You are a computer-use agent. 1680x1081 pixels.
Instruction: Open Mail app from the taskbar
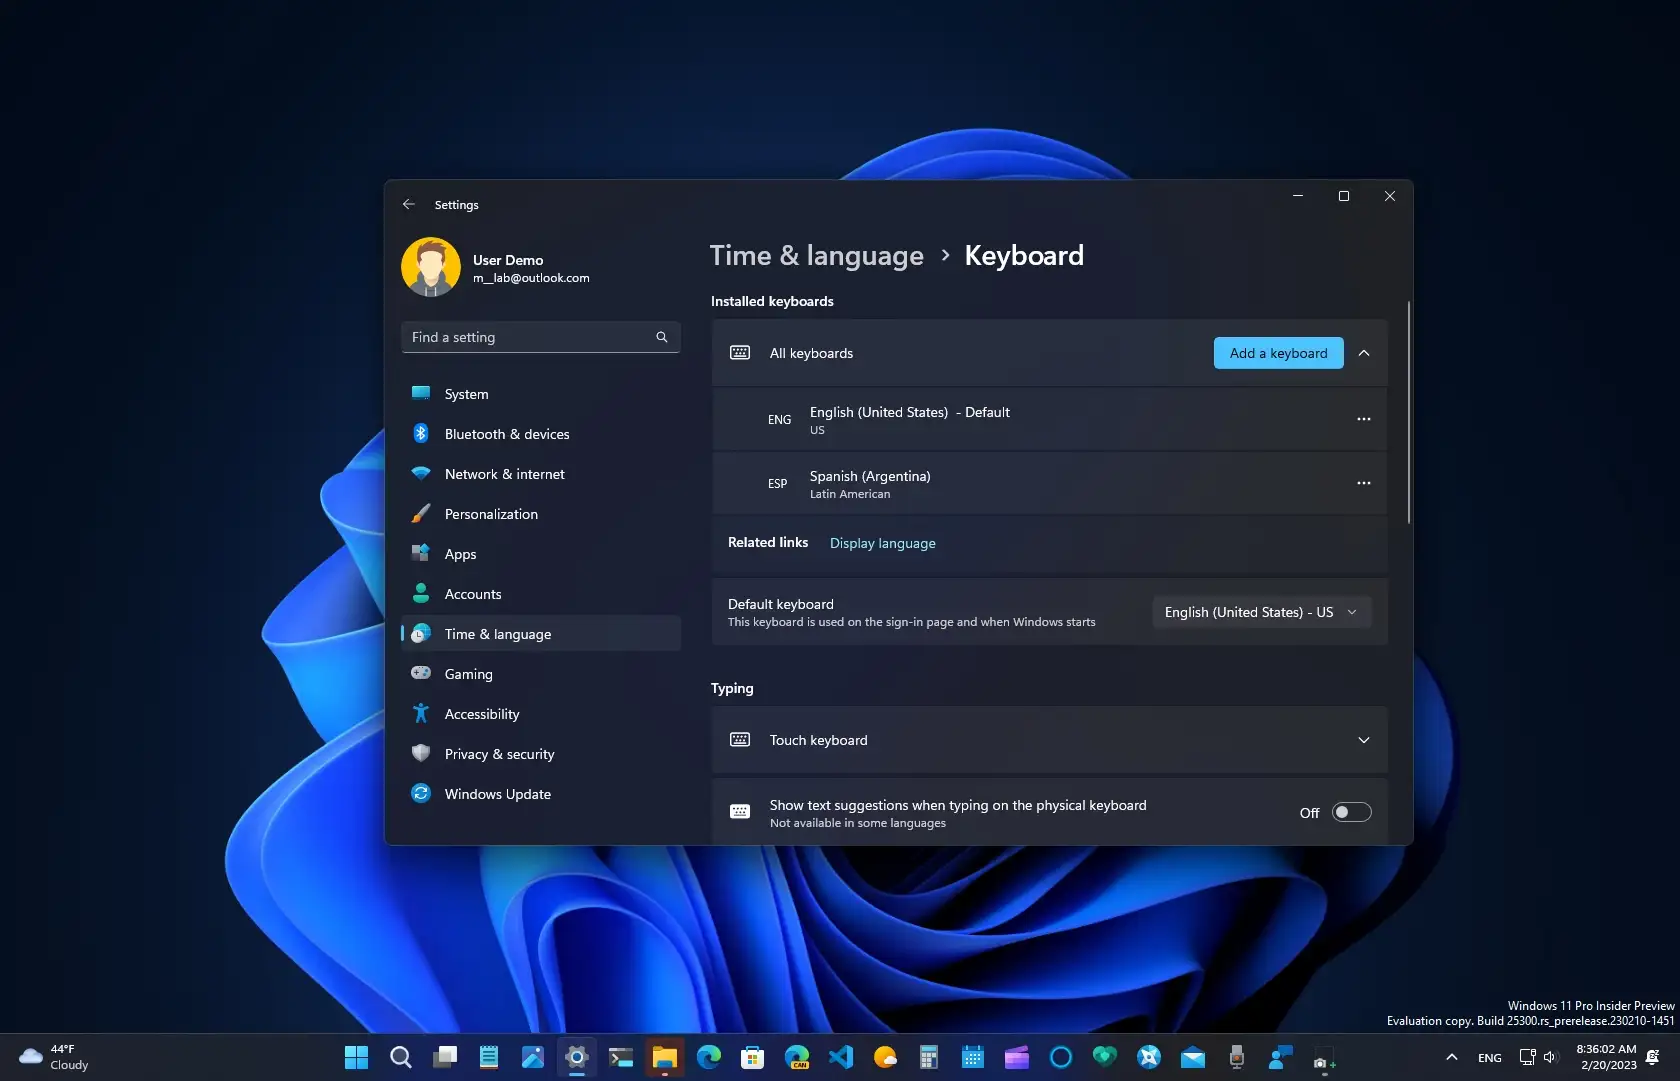pos(1193,1057)
